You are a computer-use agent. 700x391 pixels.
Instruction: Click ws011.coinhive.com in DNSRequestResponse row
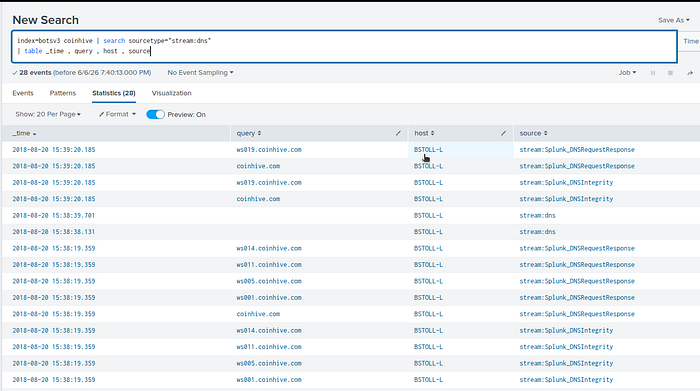click(269, 265)
